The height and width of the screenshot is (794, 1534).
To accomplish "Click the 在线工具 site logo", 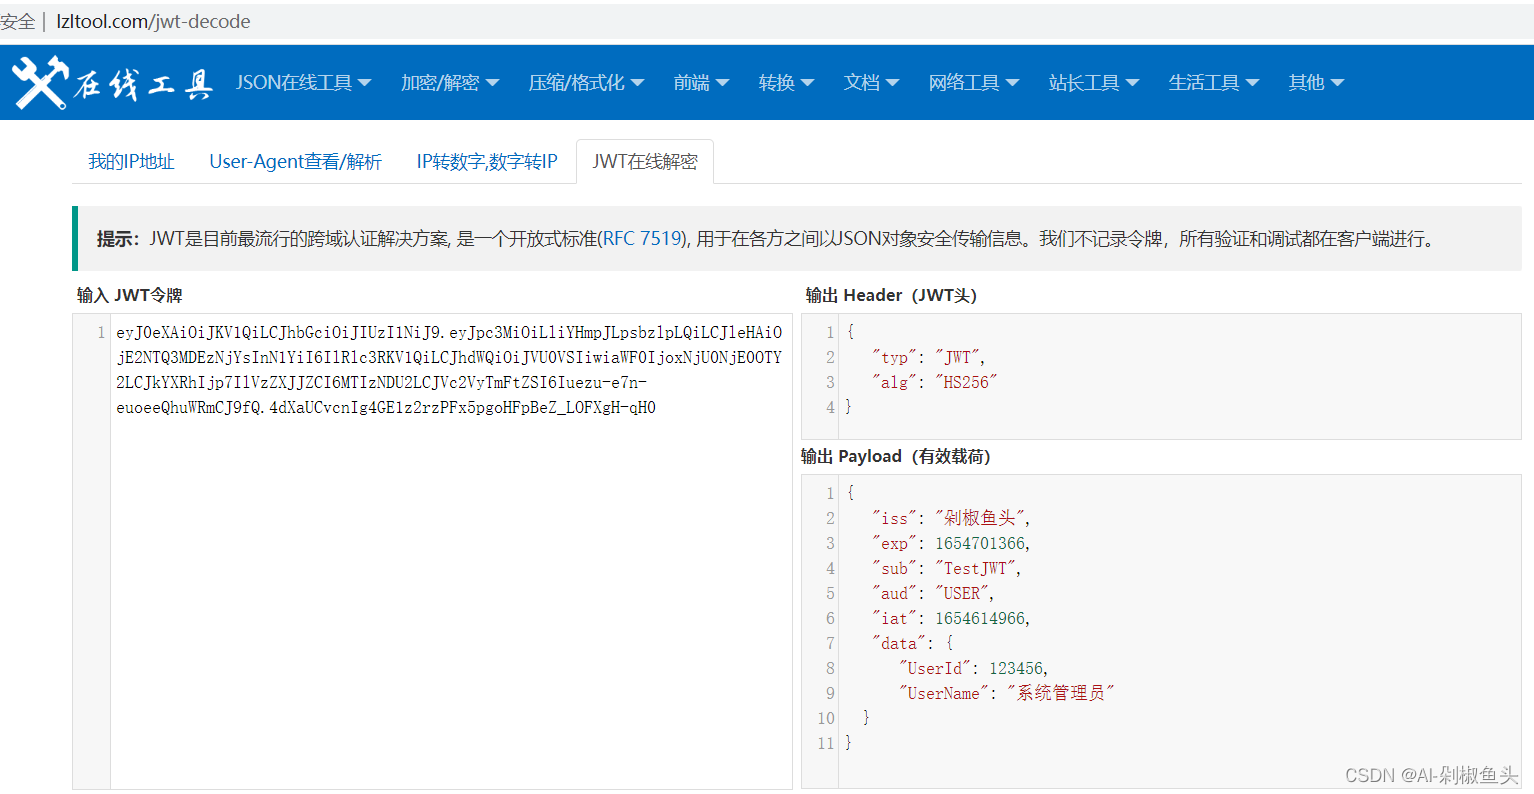I will 112,82.
